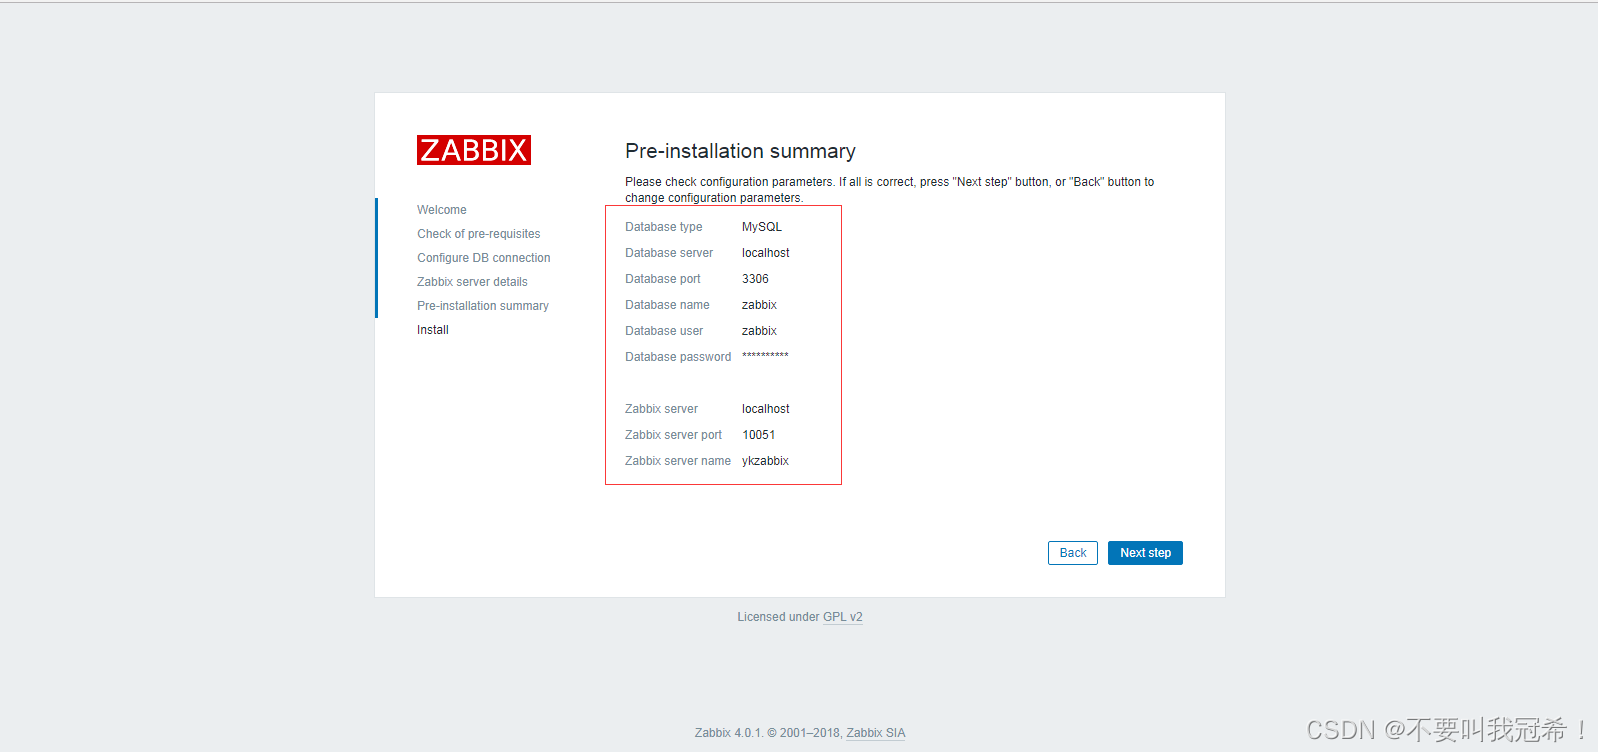Select the Welcome step in sidebar
Image resolution: width=1598 pixels, height=752 pixels.
[442, 210]
